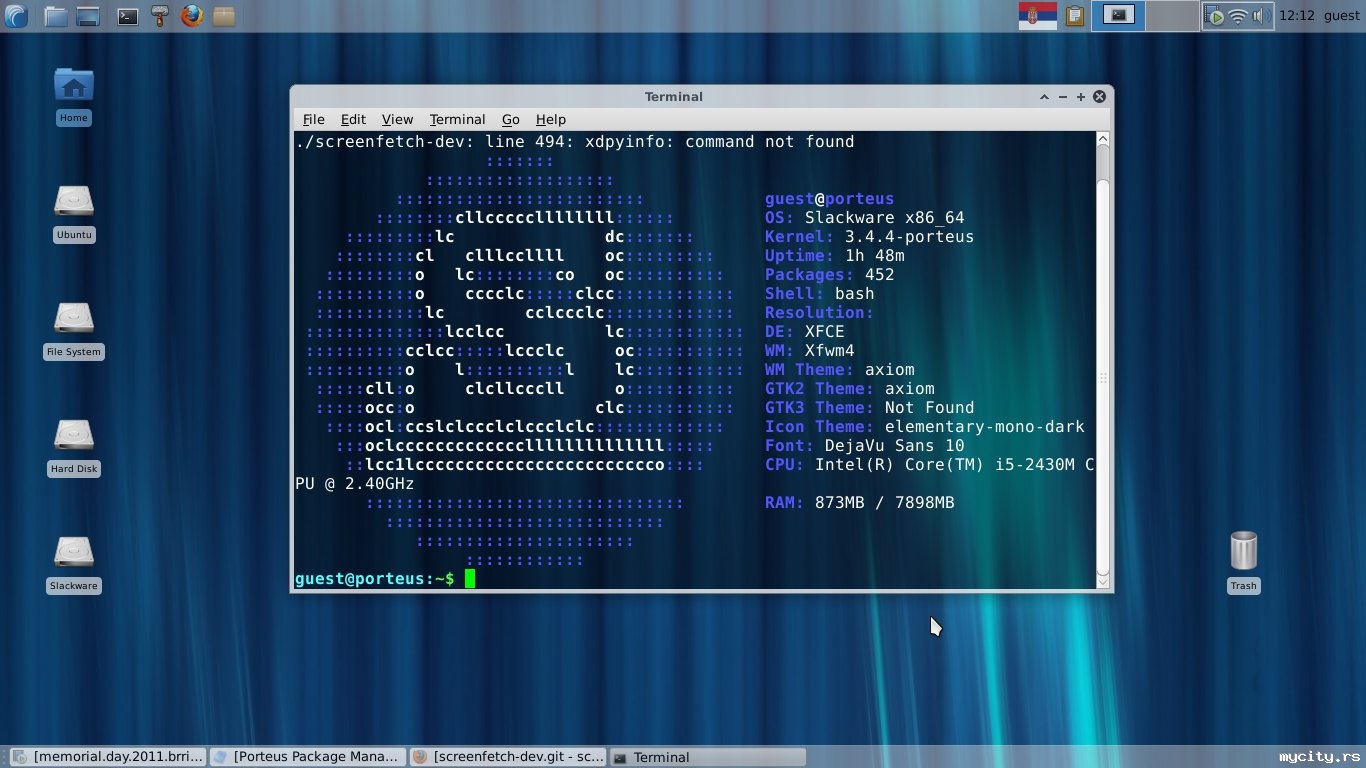Select the File System desktop icon
1366x768 pixels.
(x=74, y=331)
